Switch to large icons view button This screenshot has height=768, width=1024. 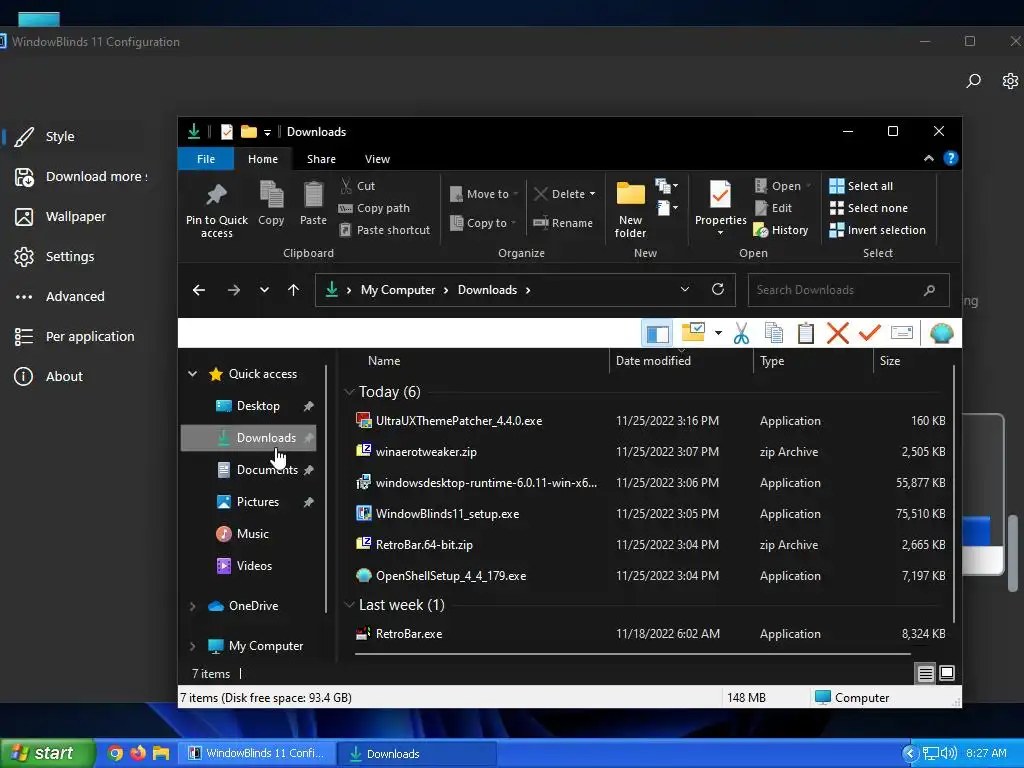947,673
